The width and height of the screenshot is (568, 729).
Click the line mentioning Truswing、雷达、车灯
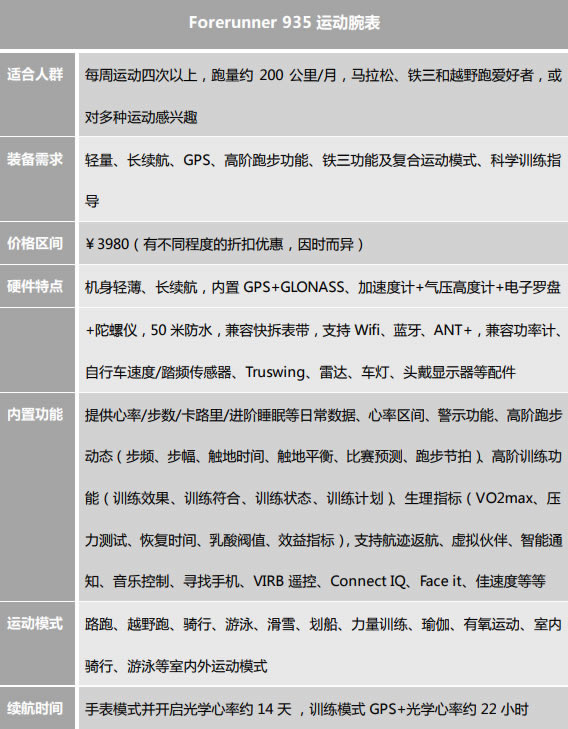(x=300, y=372)
